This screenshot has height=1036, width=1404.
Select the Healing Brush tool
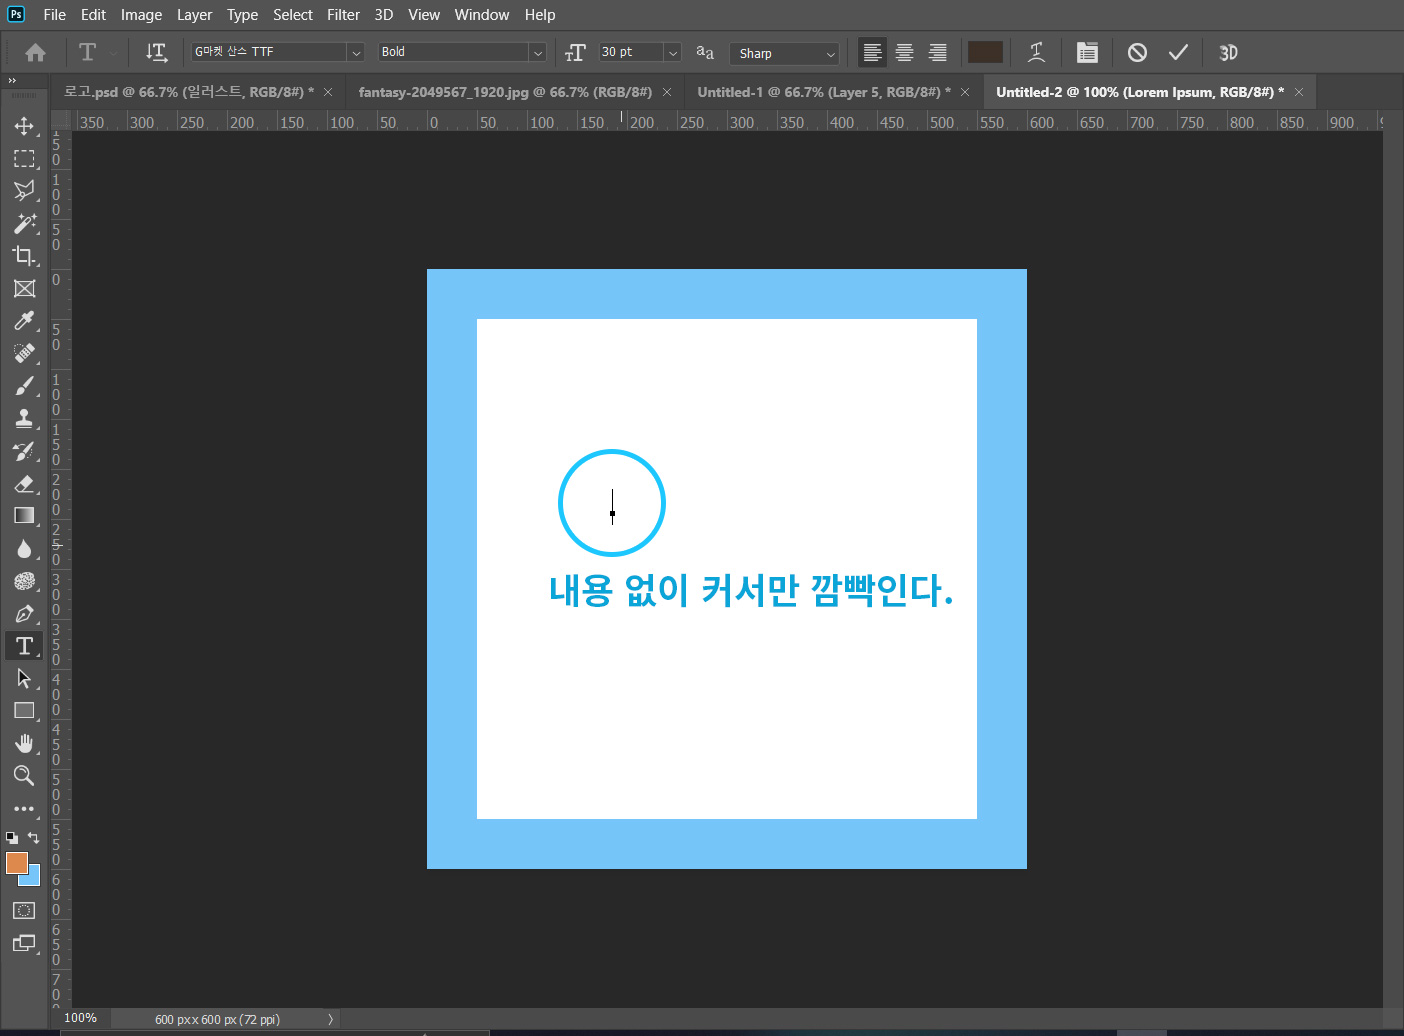pyautogui.click(x=24, y=354)
